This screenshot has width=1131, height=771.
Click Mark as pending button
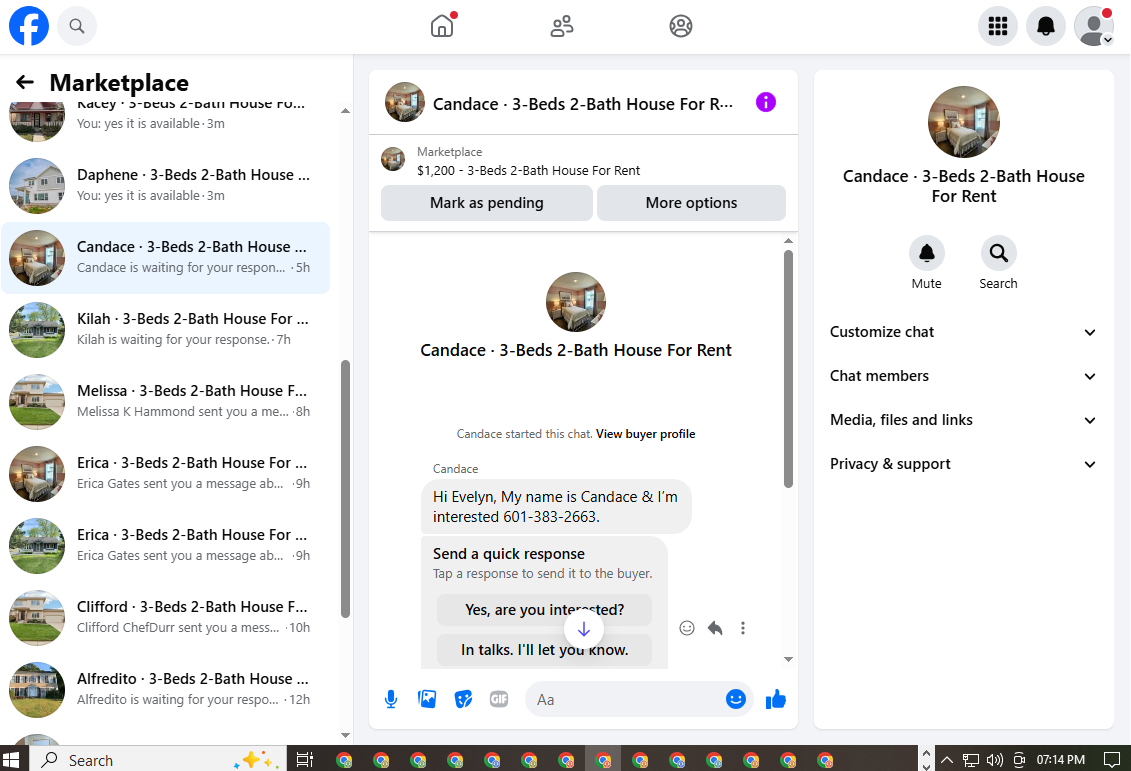487,203
